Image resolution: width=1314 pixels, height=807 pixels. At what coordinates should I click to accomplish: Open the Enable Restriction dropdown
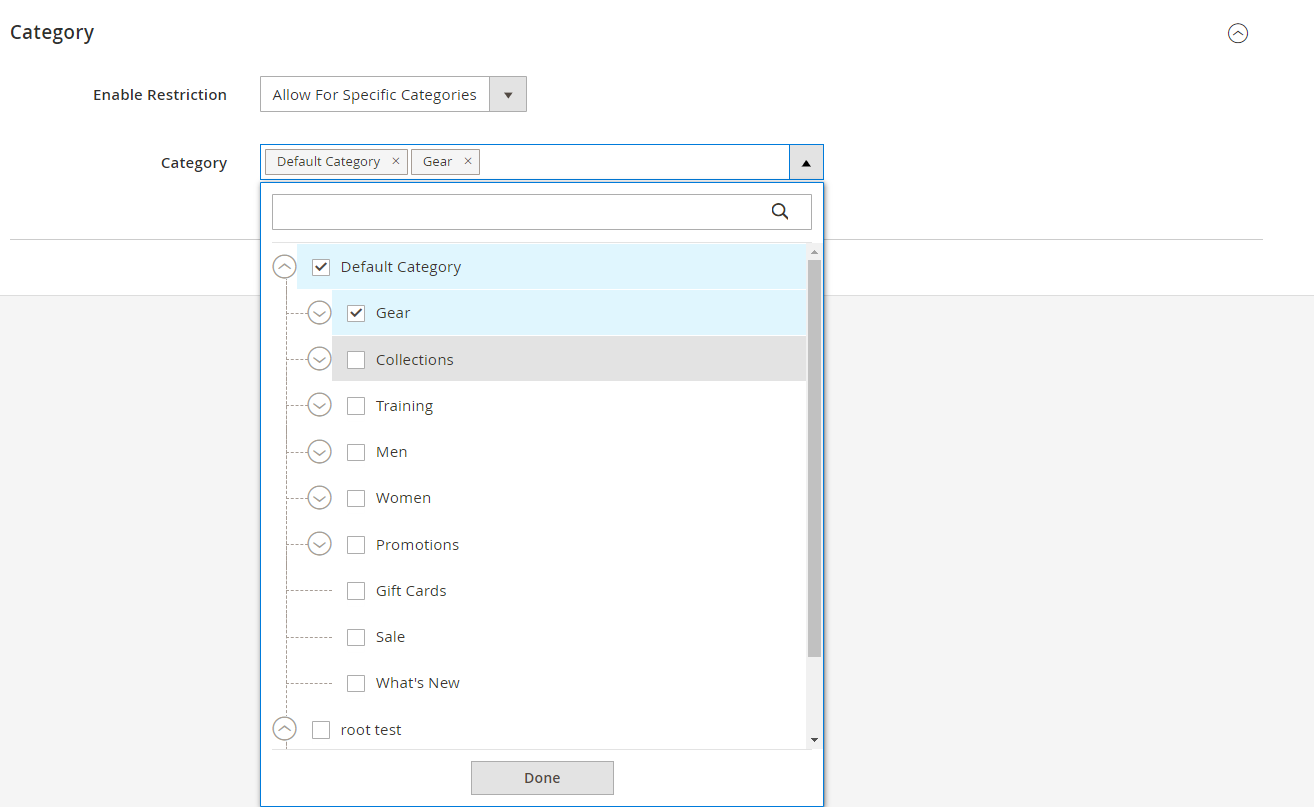click(393, 95)
